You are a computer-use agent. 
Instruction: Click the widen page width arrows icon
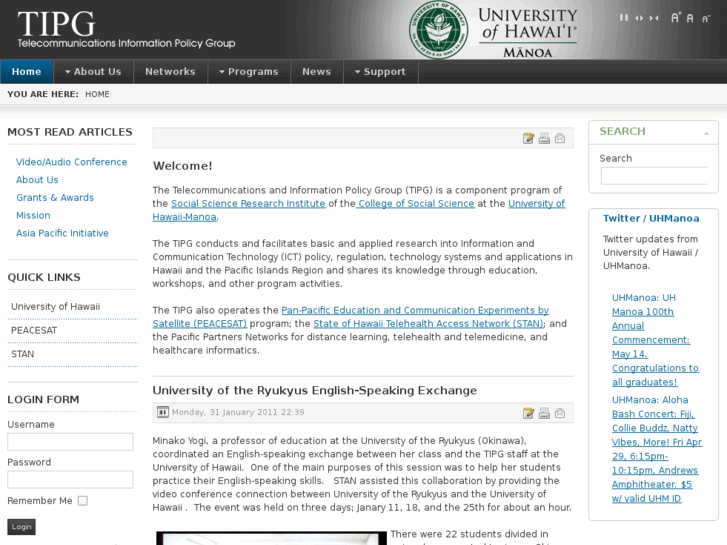click(x=639, y=18)
